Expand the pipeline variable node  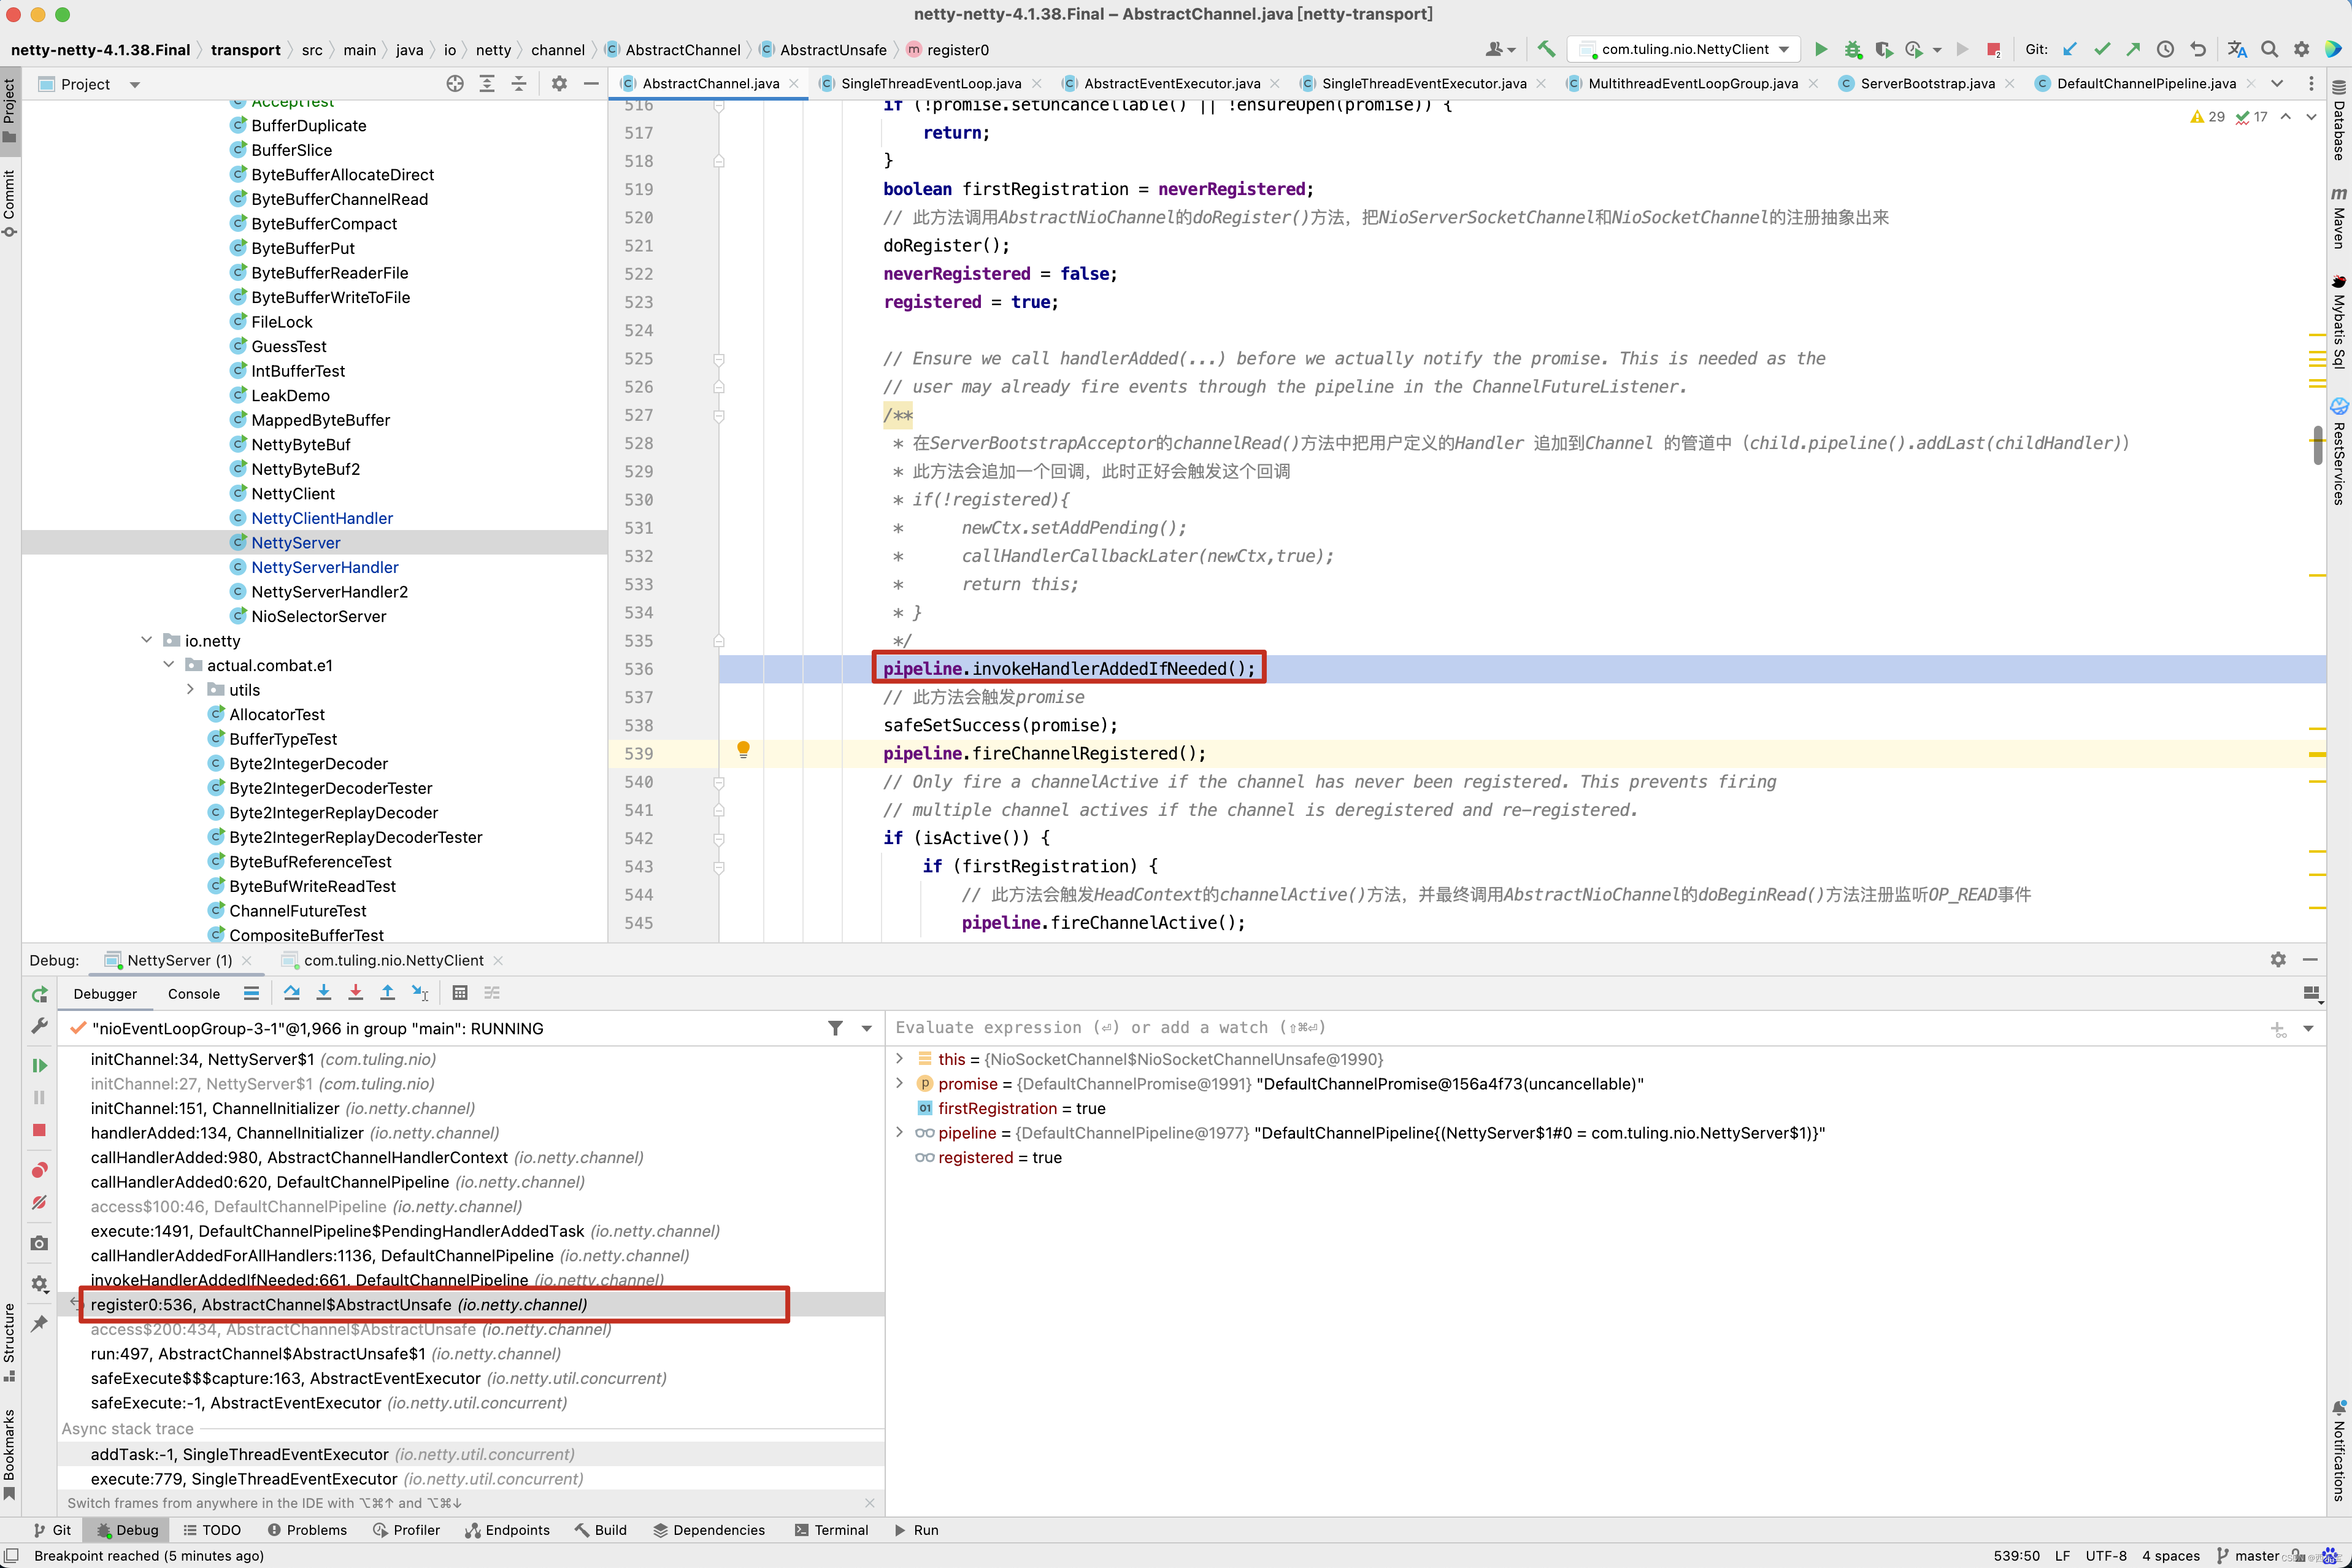pyautogui.click(x=899, y=1133)
